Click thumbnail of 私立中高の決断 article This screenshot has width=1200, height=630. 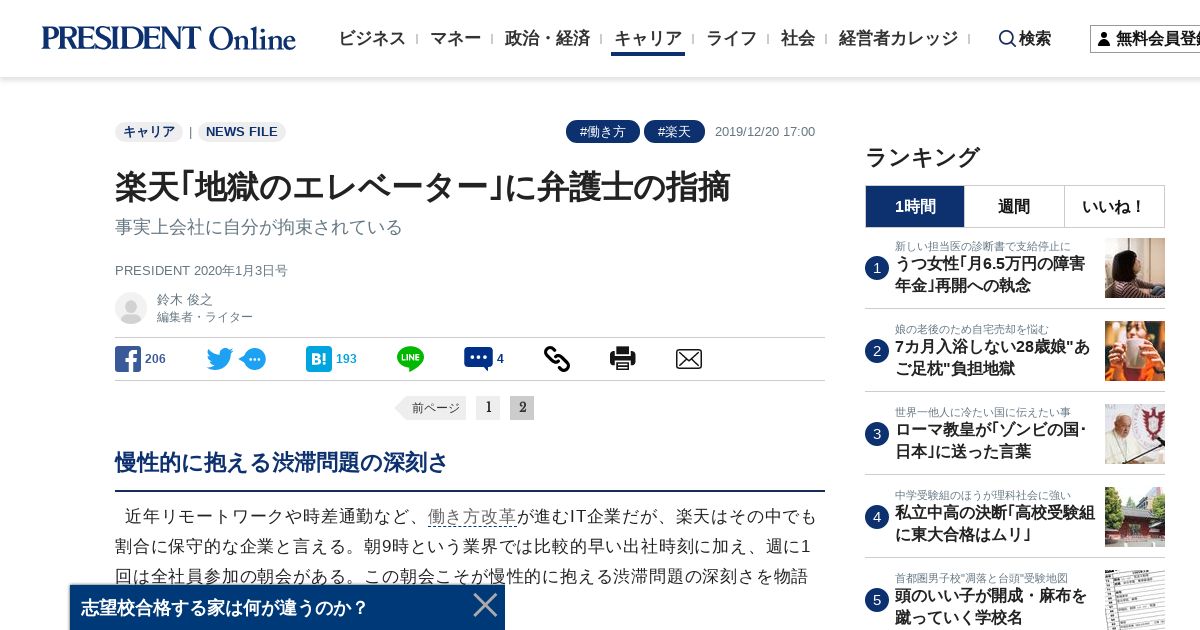(1135, 517)
